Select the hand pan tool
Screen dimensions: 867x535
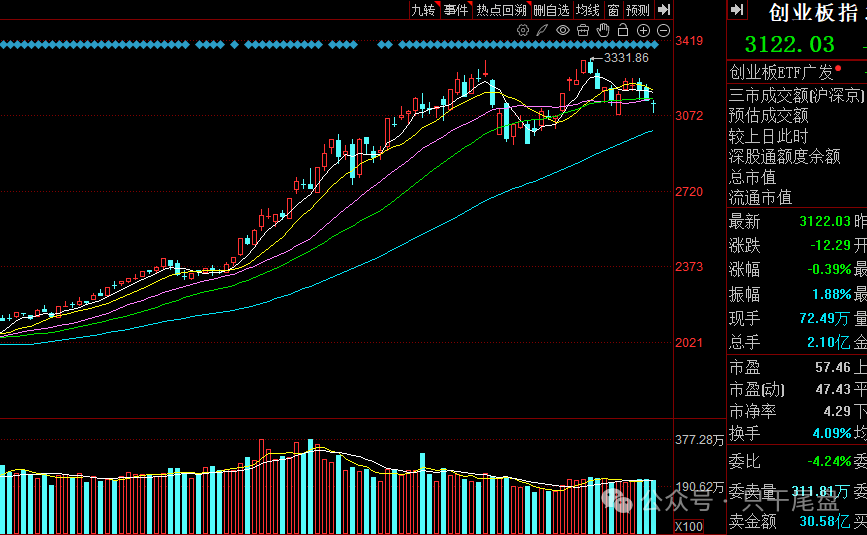coord(603,30)
